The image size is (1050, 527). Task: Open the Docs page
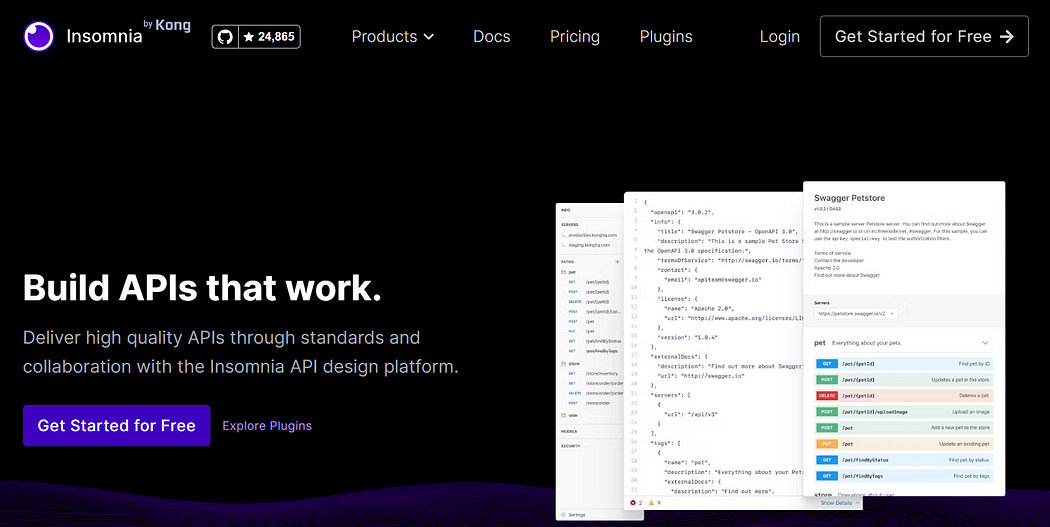click(x=492, y=37)
